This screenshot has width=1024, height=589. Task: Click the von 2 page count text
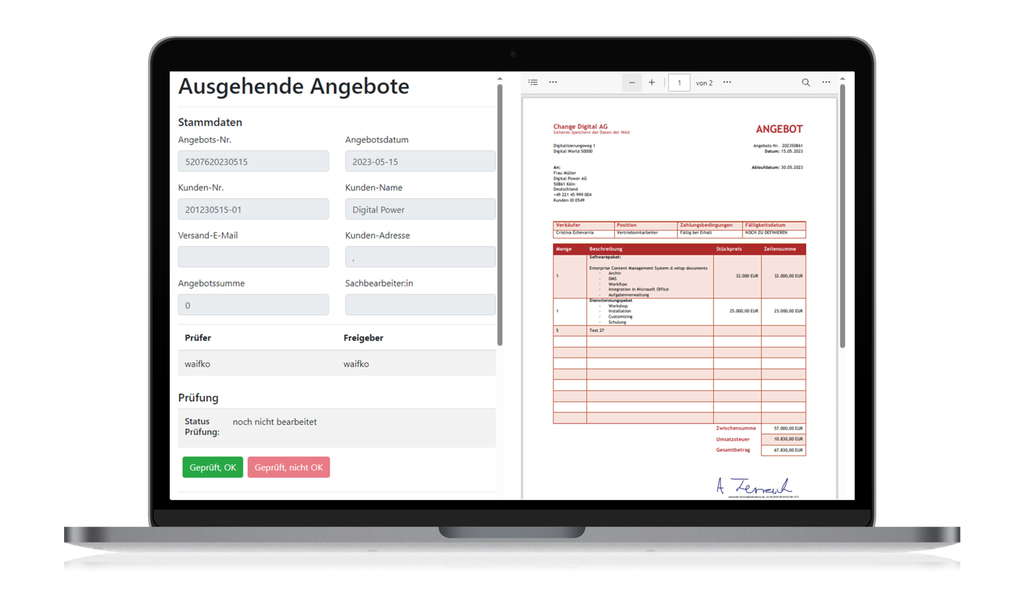pos(704,83)
